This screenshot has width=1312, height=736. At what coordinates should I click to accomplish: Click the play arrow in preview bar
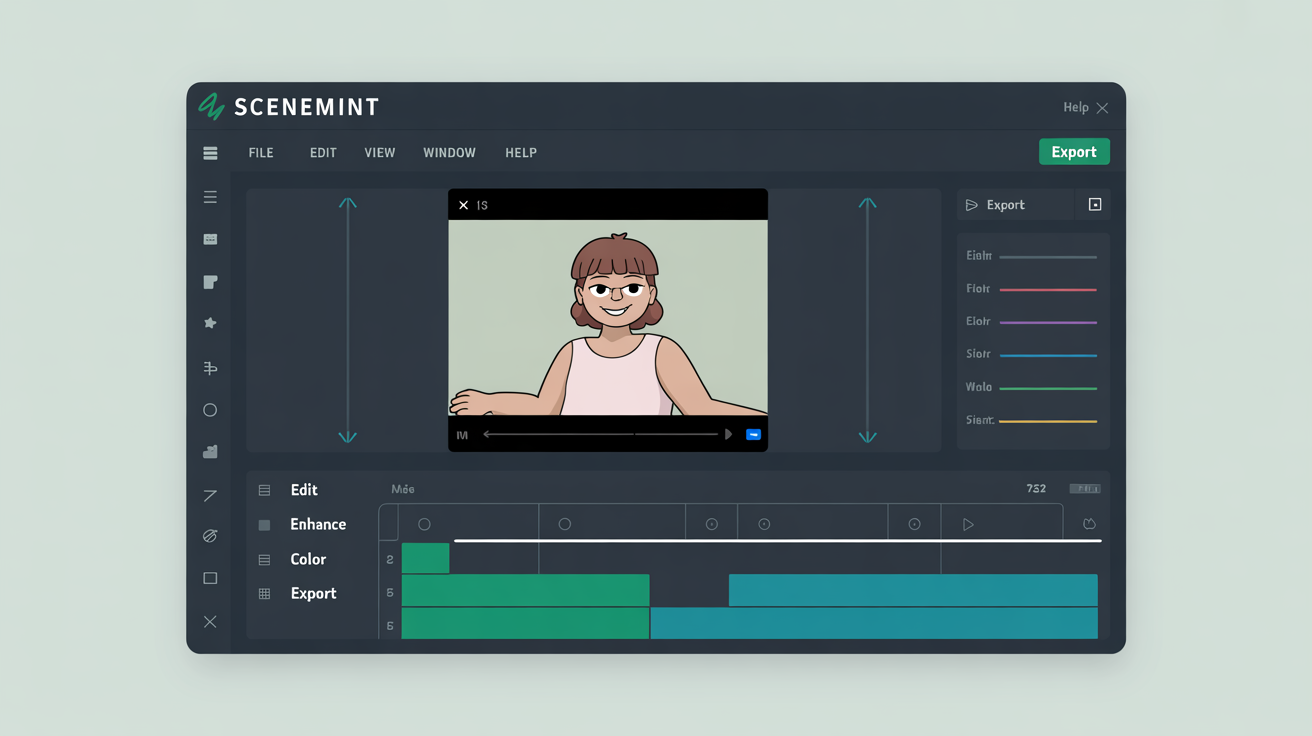coord(729,434)
